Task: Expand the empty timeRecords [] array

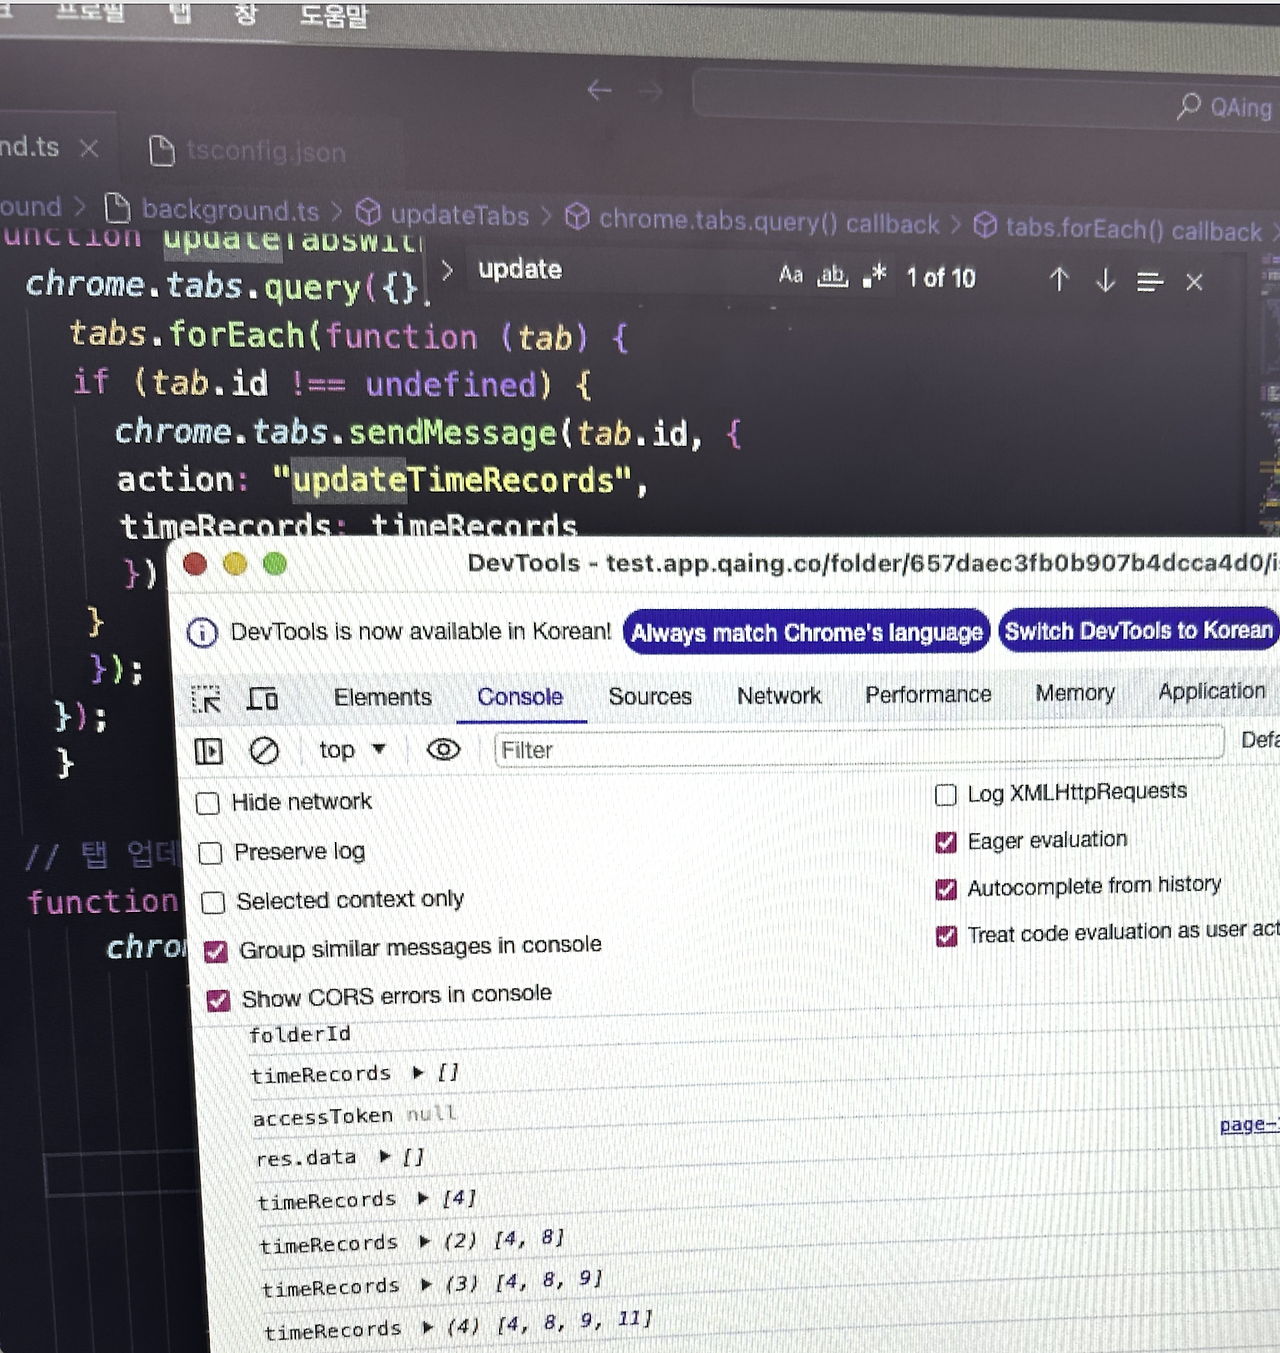Action: click(x=419, y=1073)
